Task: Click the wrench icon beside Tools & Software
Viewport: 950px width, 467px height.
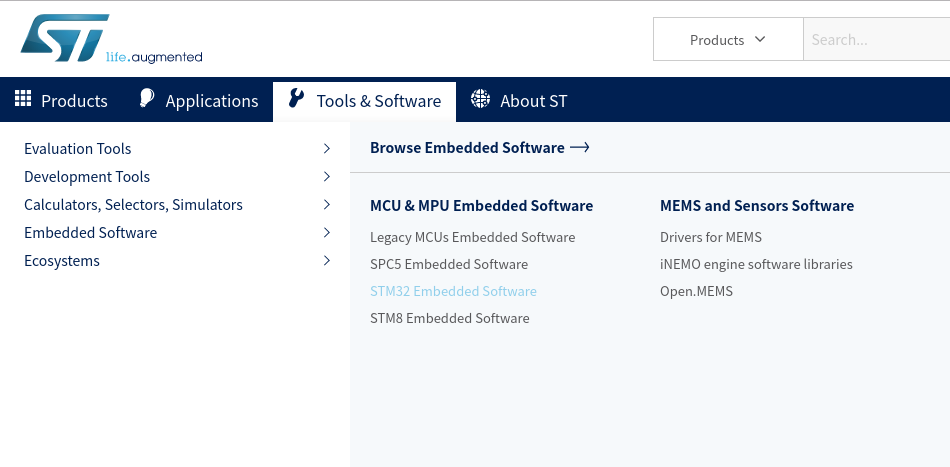Action: (296, 98)
